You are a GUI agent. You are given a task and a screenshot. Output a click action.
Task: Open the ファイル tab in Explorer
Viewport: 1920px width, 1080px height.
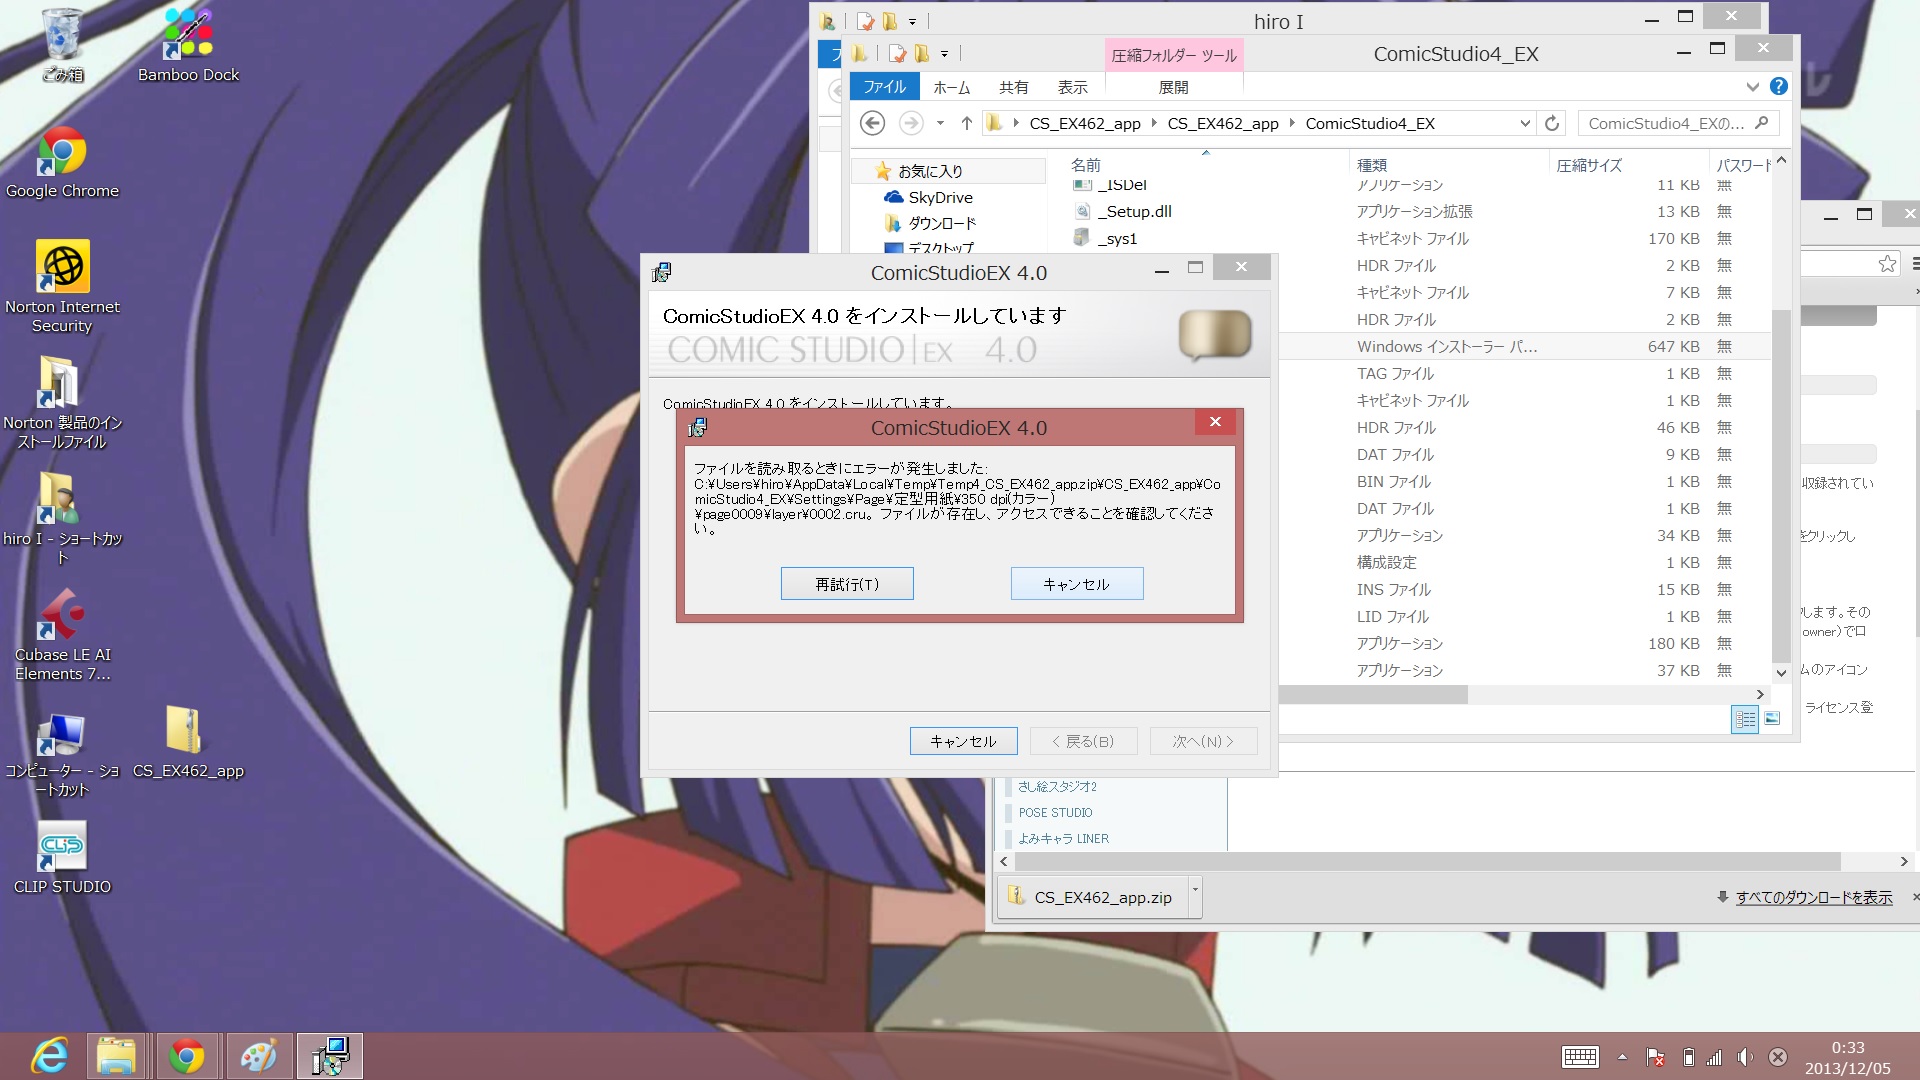(x=884, y=87)
